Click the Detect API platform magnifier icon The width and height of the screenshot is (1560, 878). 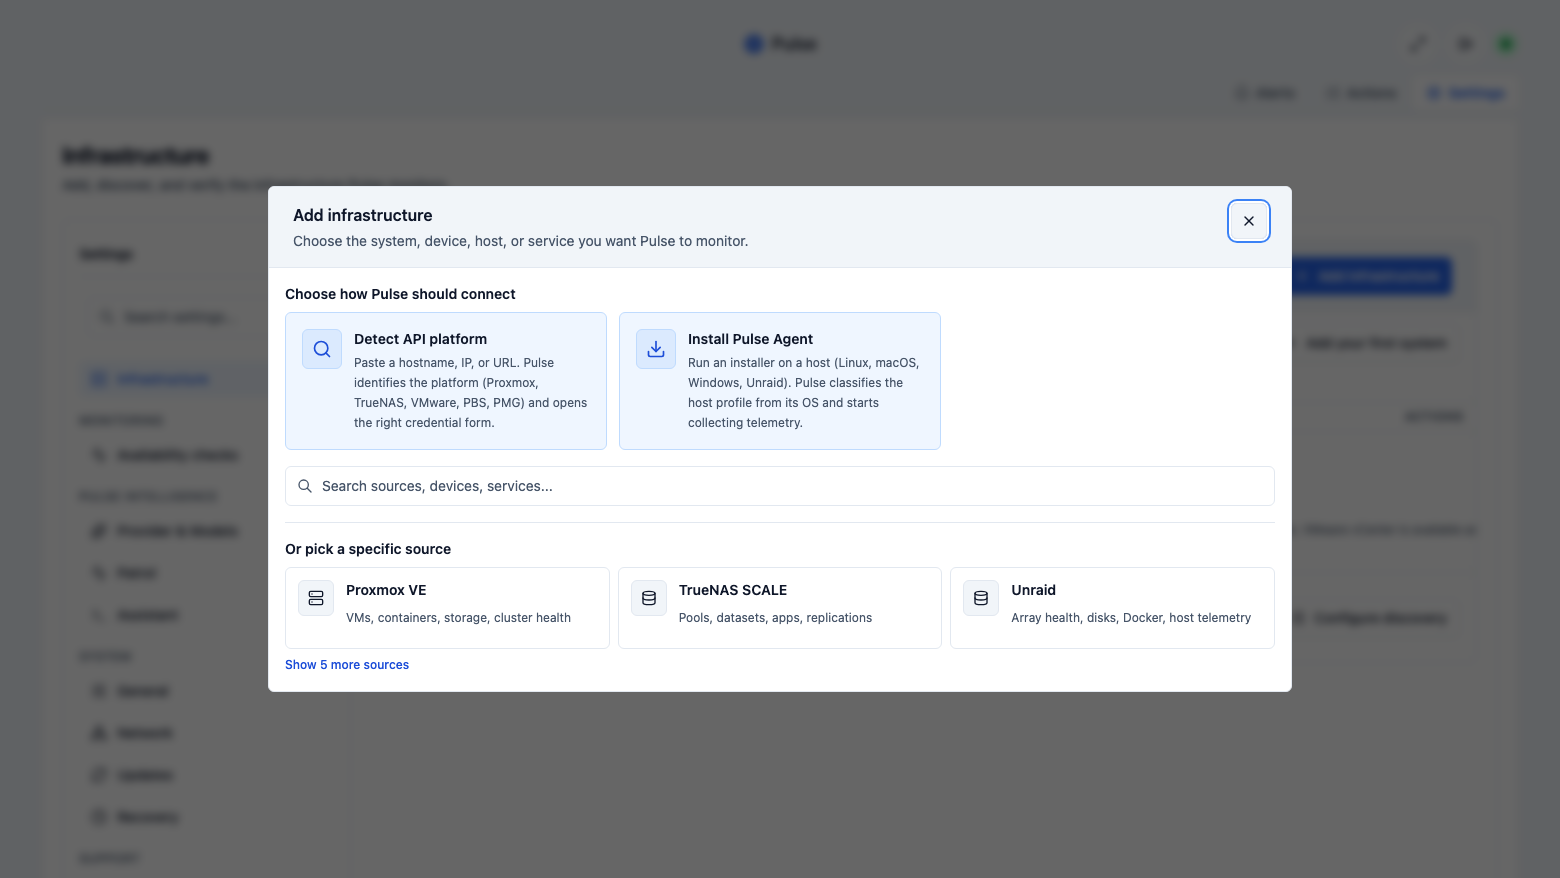coord(322,349)
